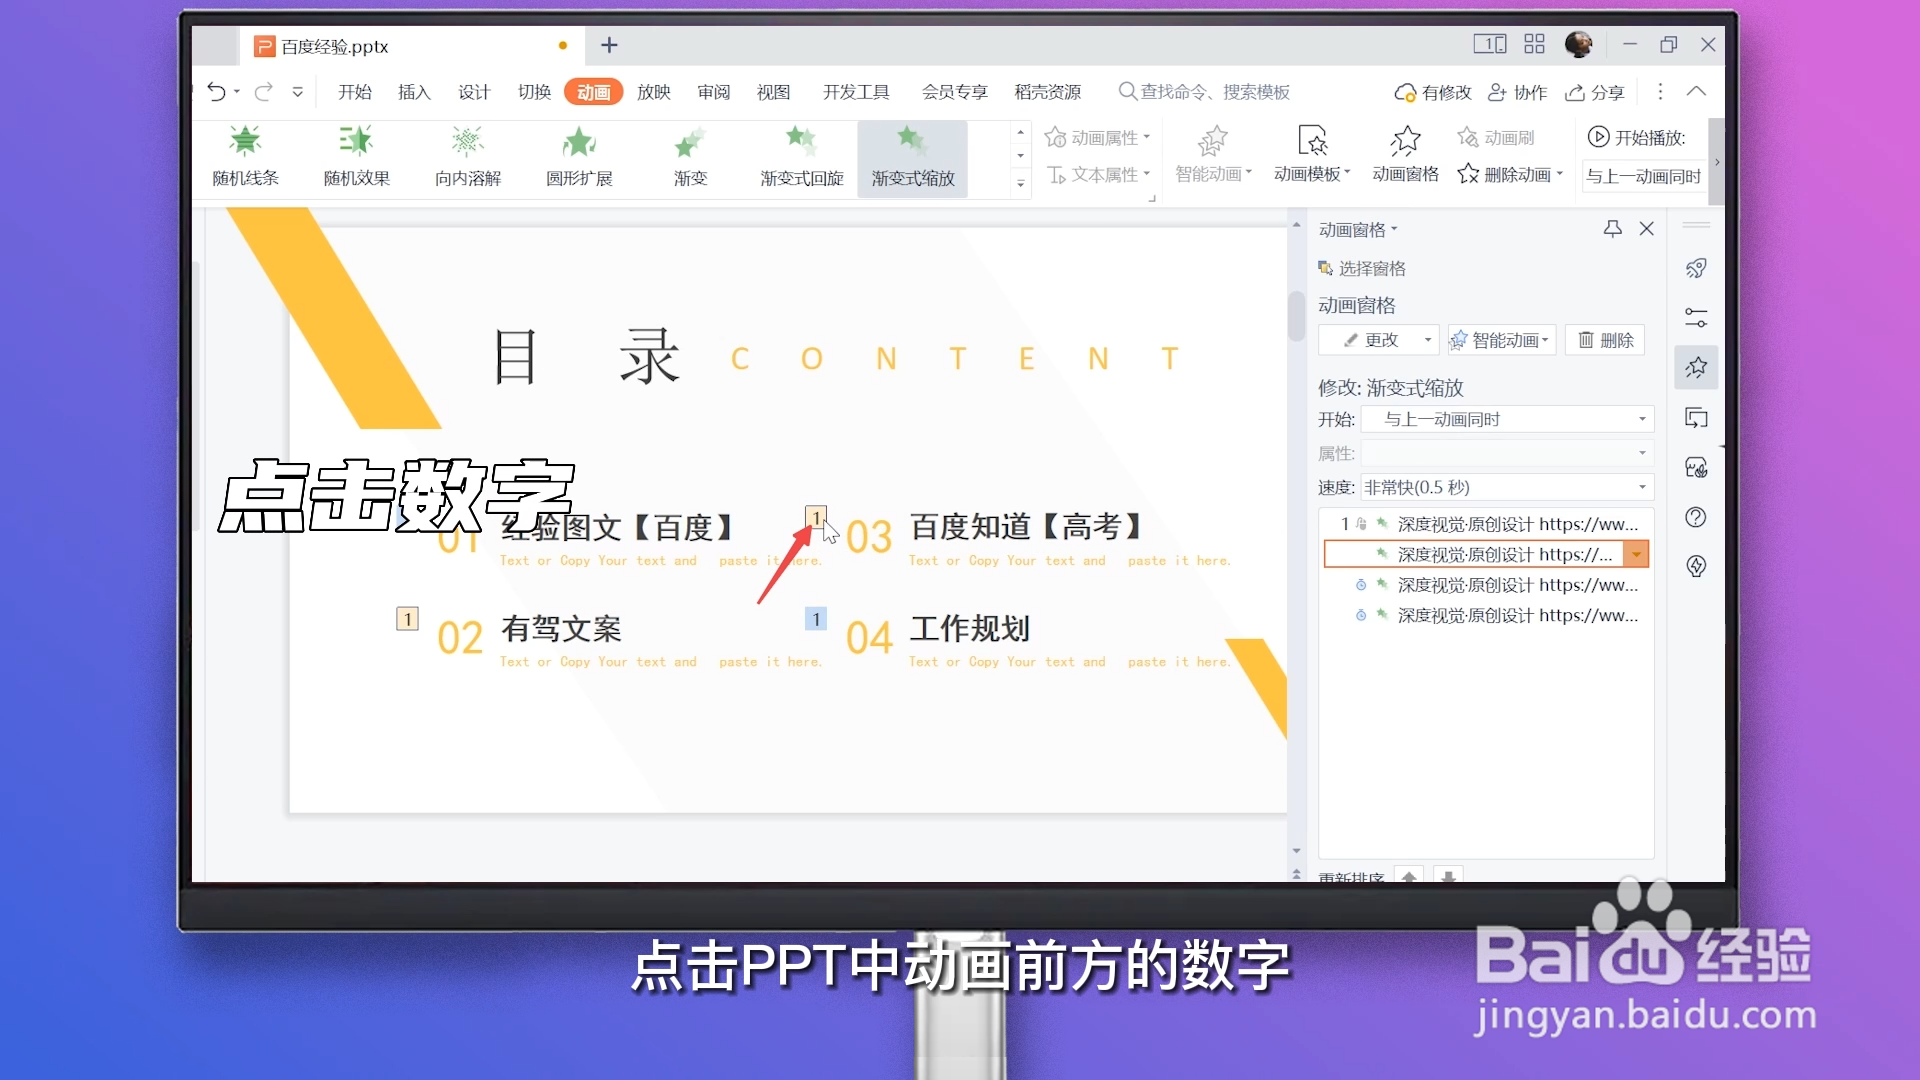Toggle the 动画窗格 ribbon button
This screenshot has height=1080, width=1920.
pyautogui.click(x=1405, y=155)
